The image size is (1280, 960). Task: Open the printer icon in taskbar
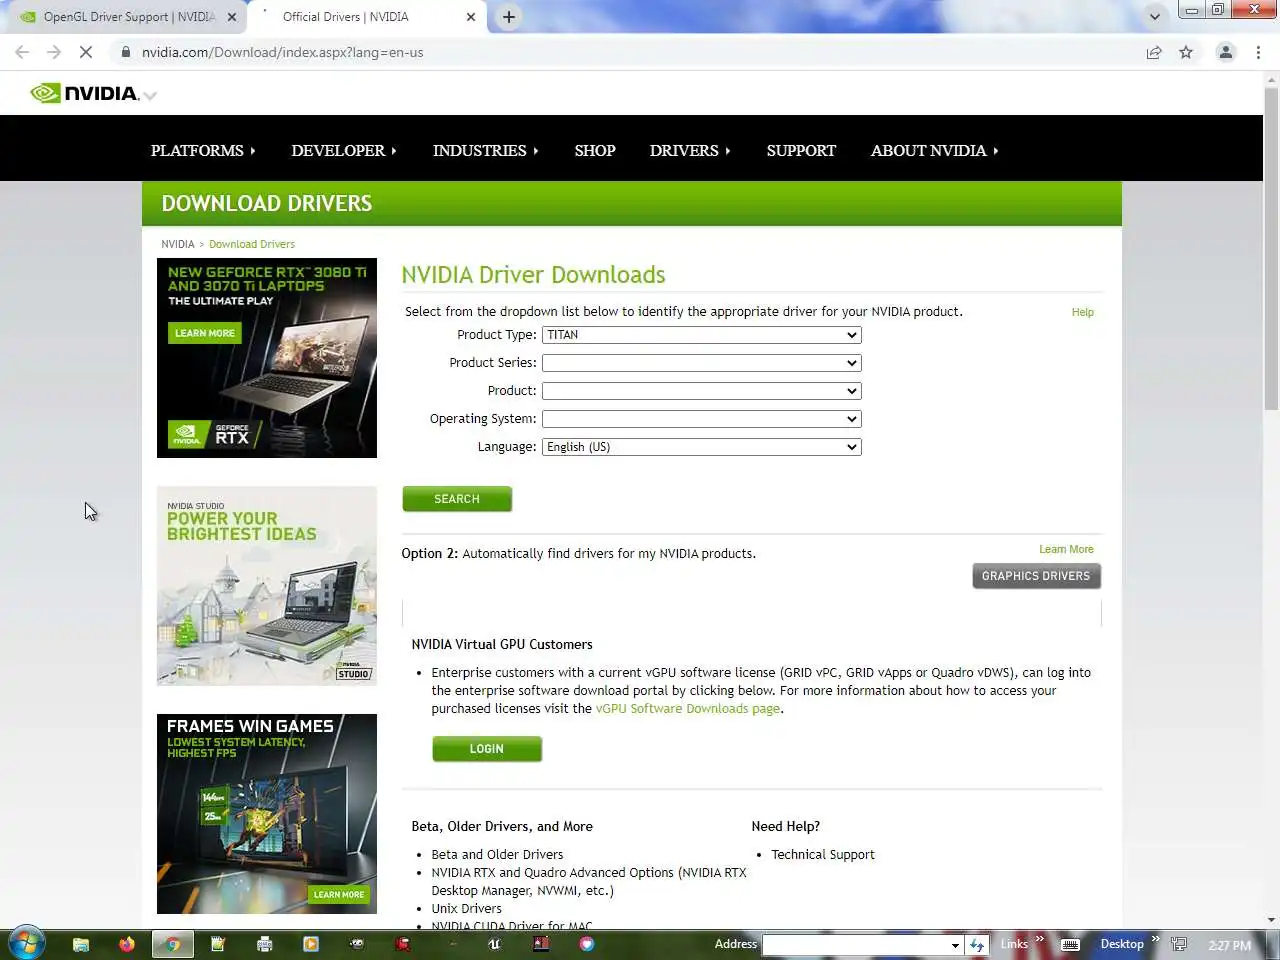click(265, 944)
